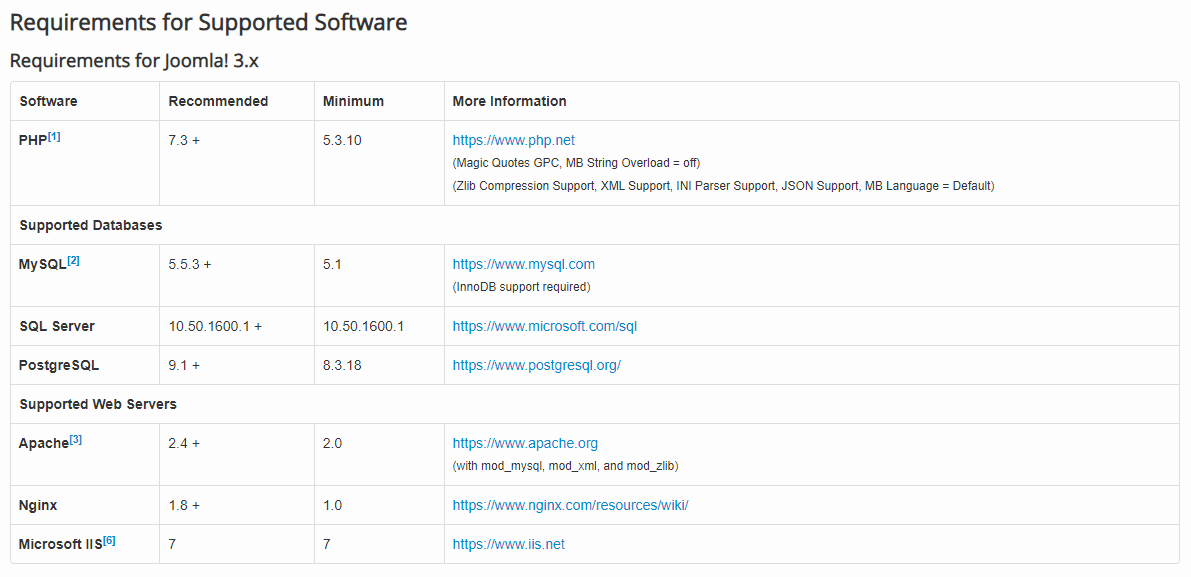Viewport: 1191px width, 577px height.
Task: Click MySQL recommended version "5.5.3 +"
Action: [190, 265]
